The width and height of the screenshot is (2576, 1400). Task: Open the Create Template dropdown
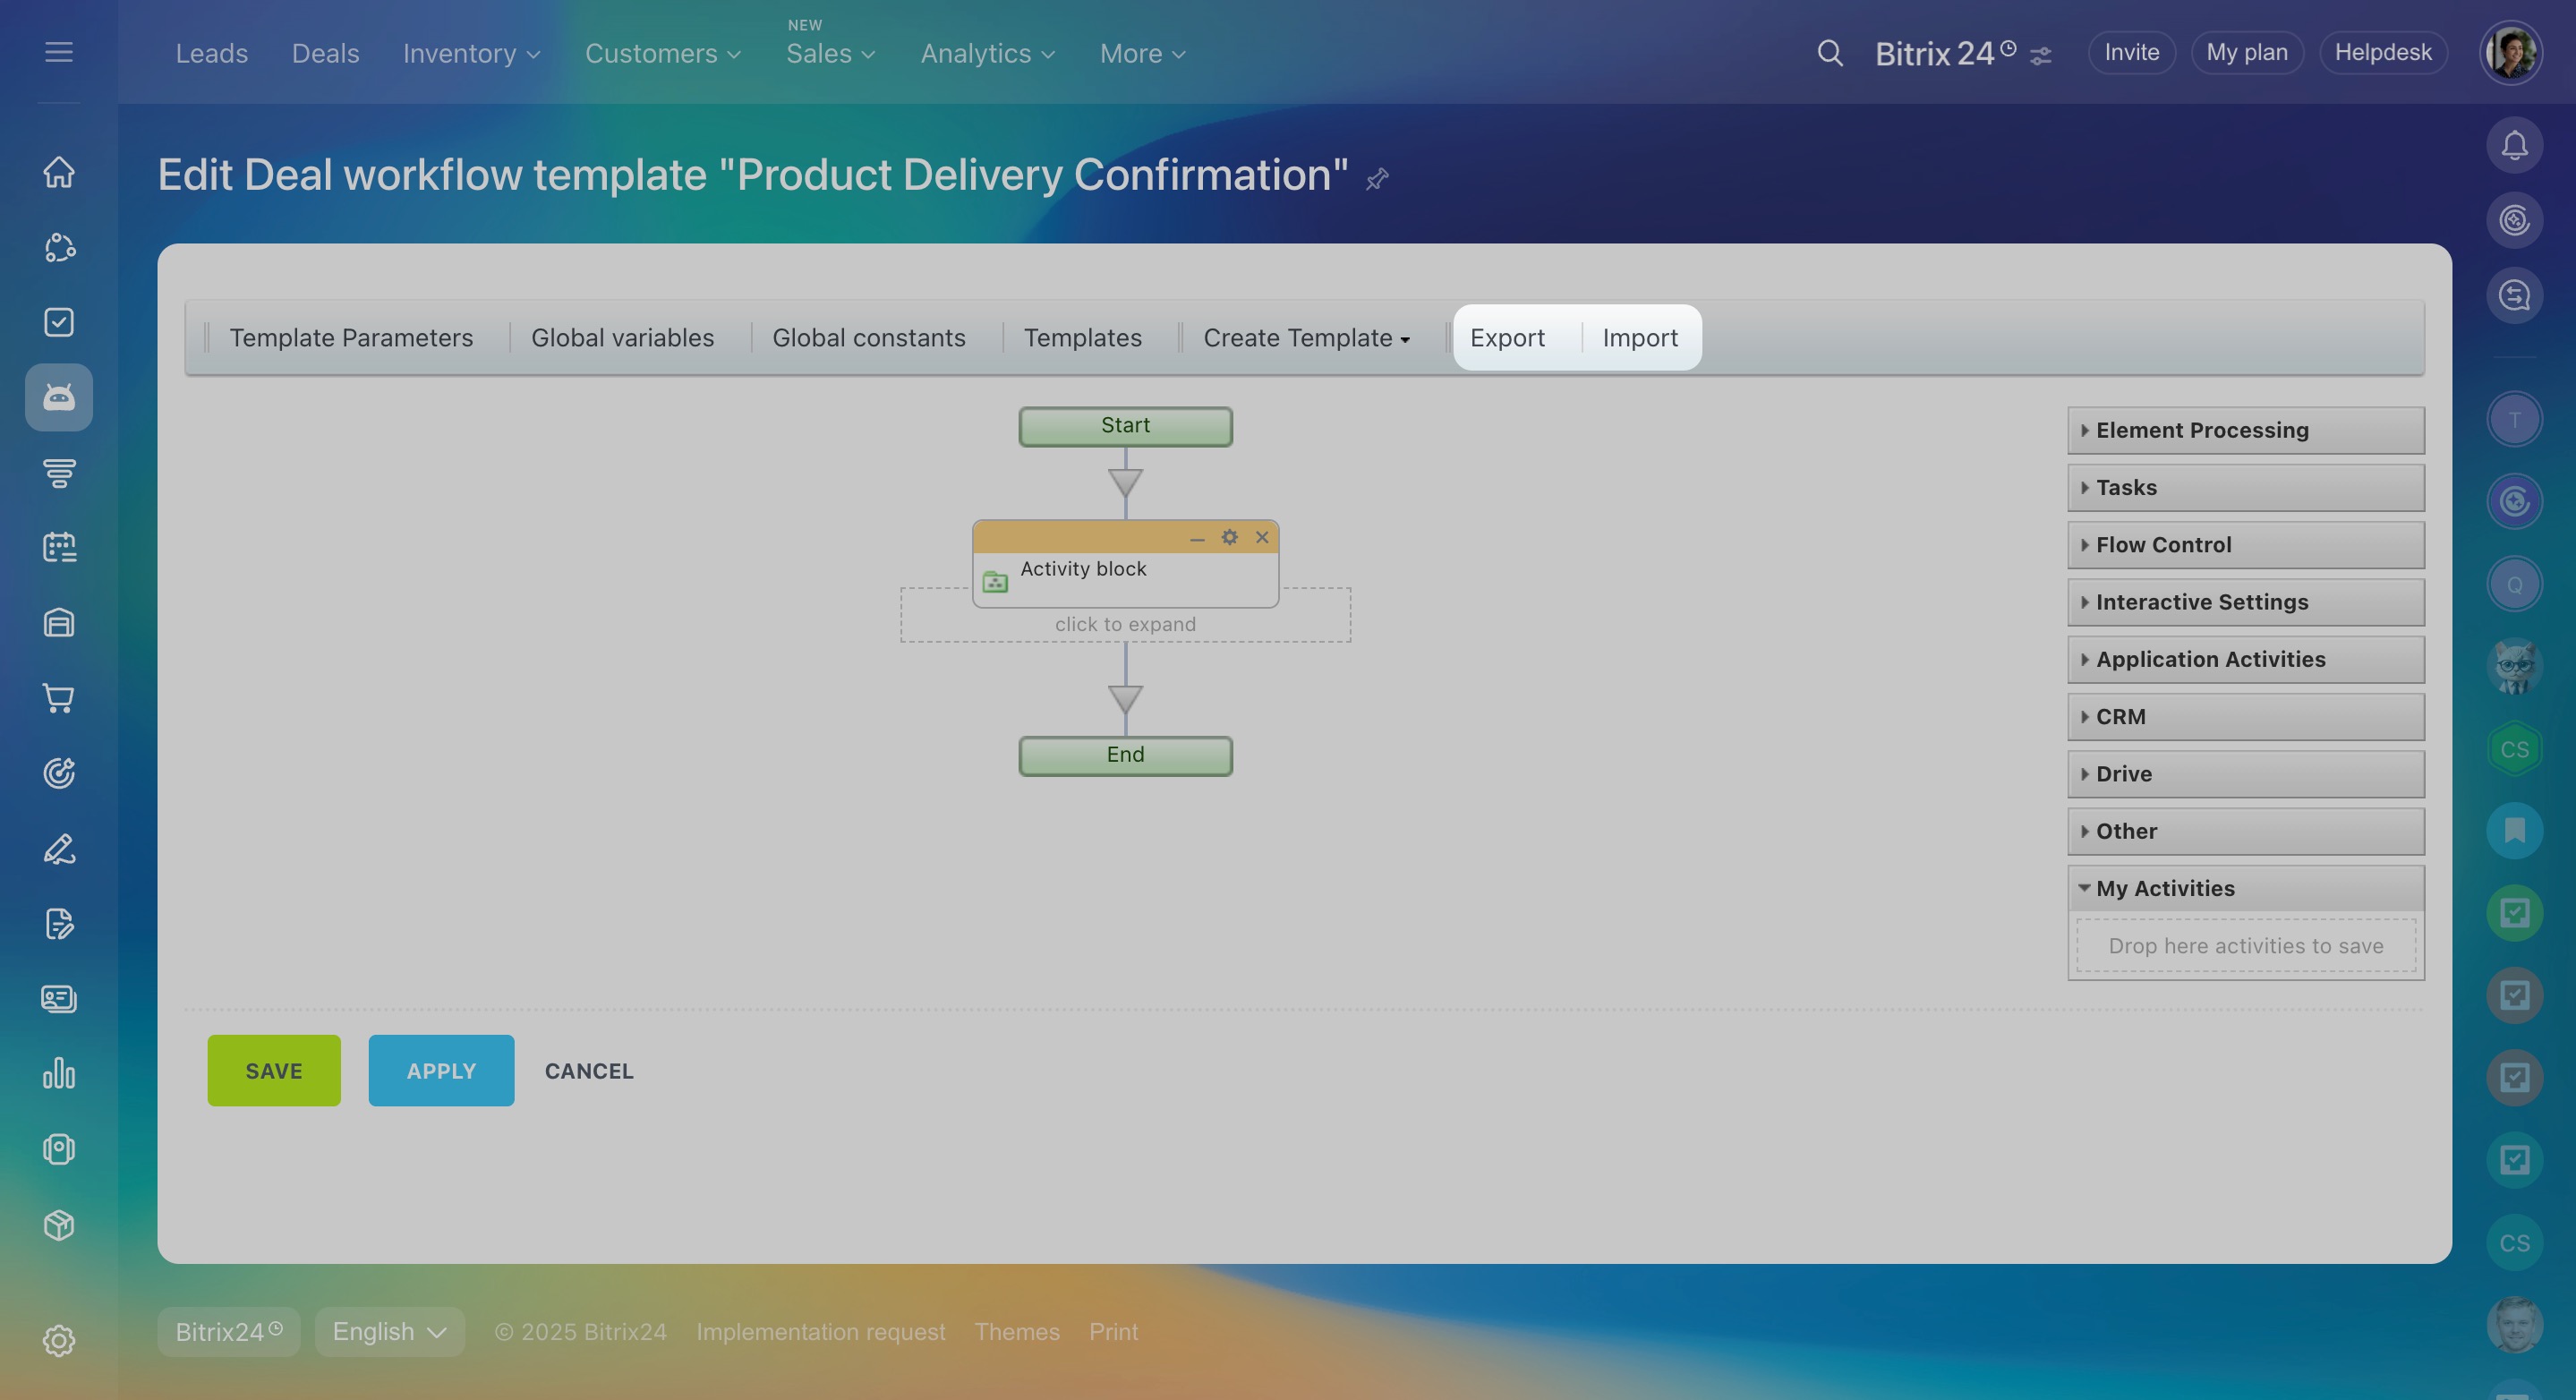(x=1306, y=338)
